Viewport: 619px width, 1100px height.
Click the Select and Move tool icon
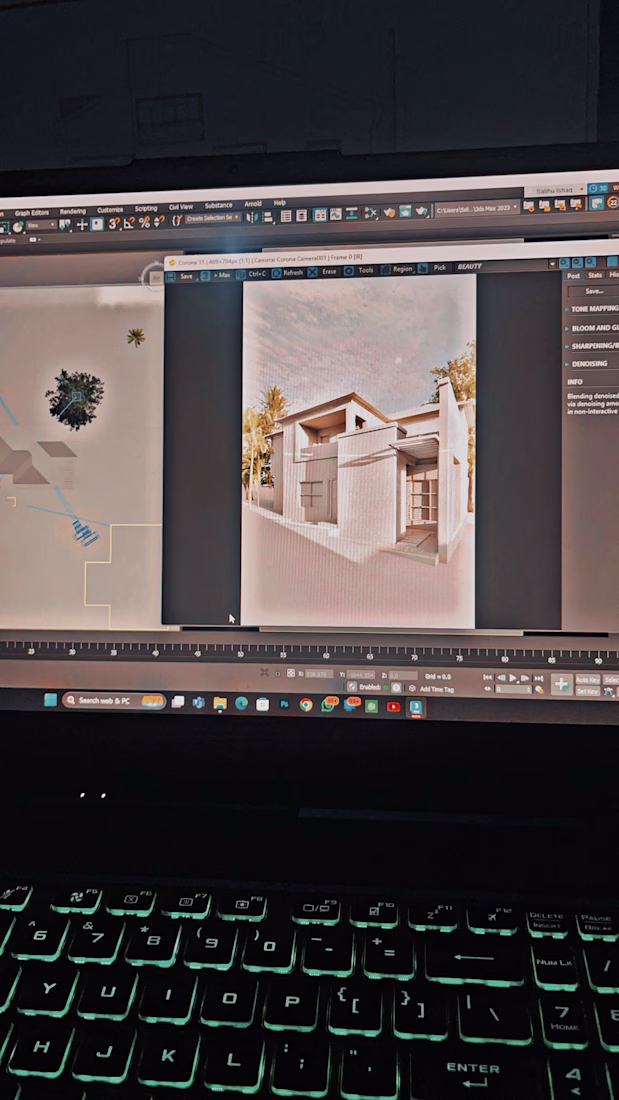[x=81, y=224]
